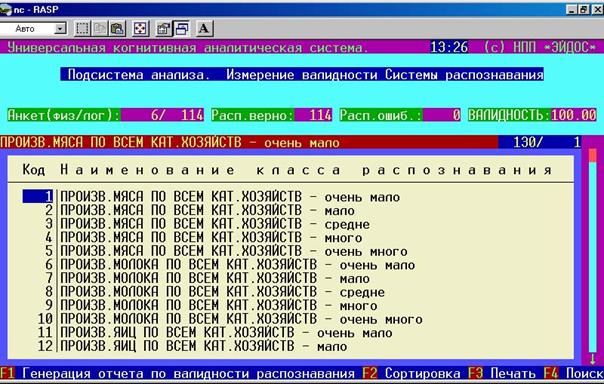This screenshot has width=604, height=384.
Task: Click F3 Печать function key label
Action: point(502,373)
